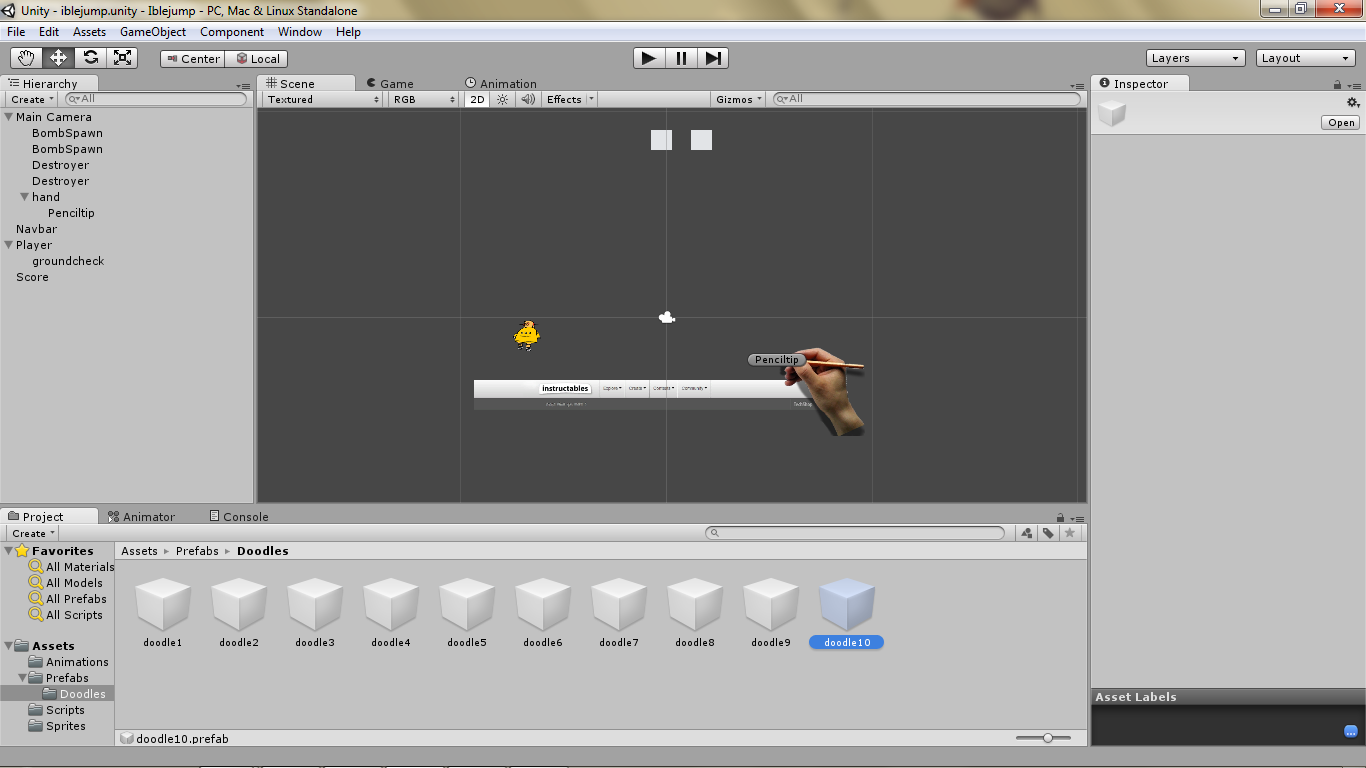Toggle scene audio speaker icon

(528, 99)
